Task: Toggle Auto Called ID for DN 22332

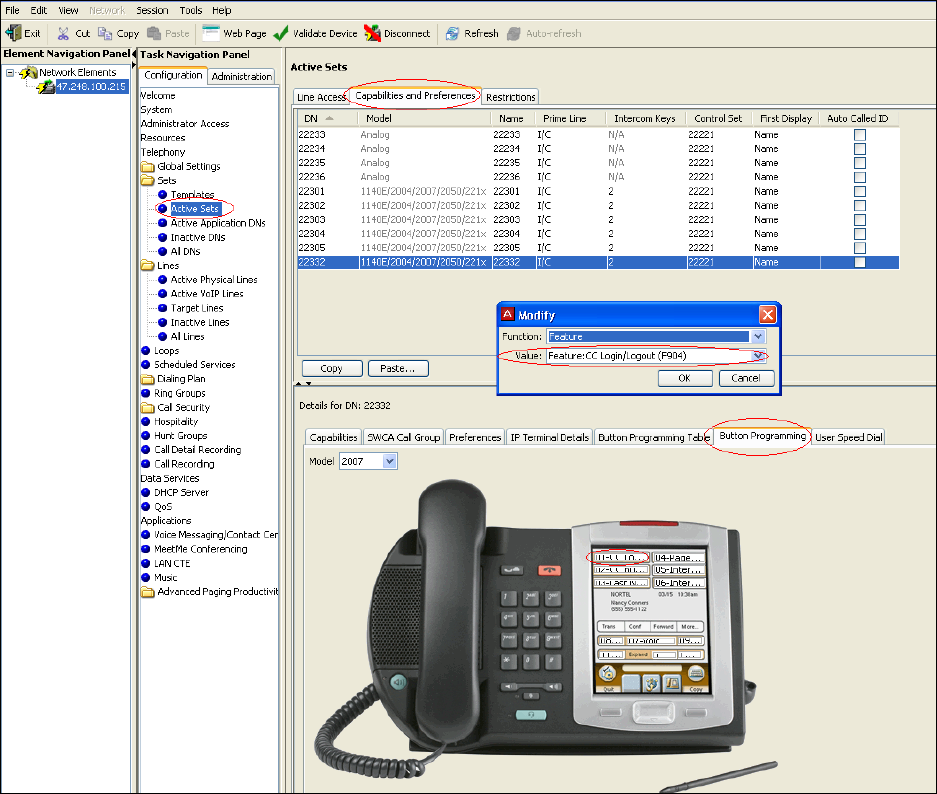Action: coord(859,262)
